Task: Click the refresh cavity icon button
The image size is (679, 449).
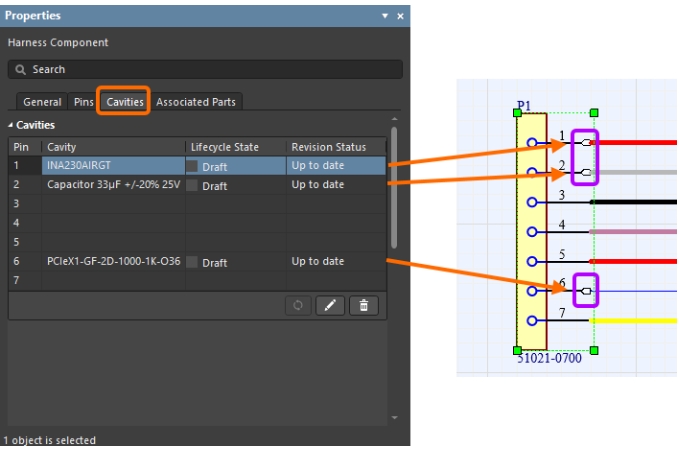Action: 298,306
